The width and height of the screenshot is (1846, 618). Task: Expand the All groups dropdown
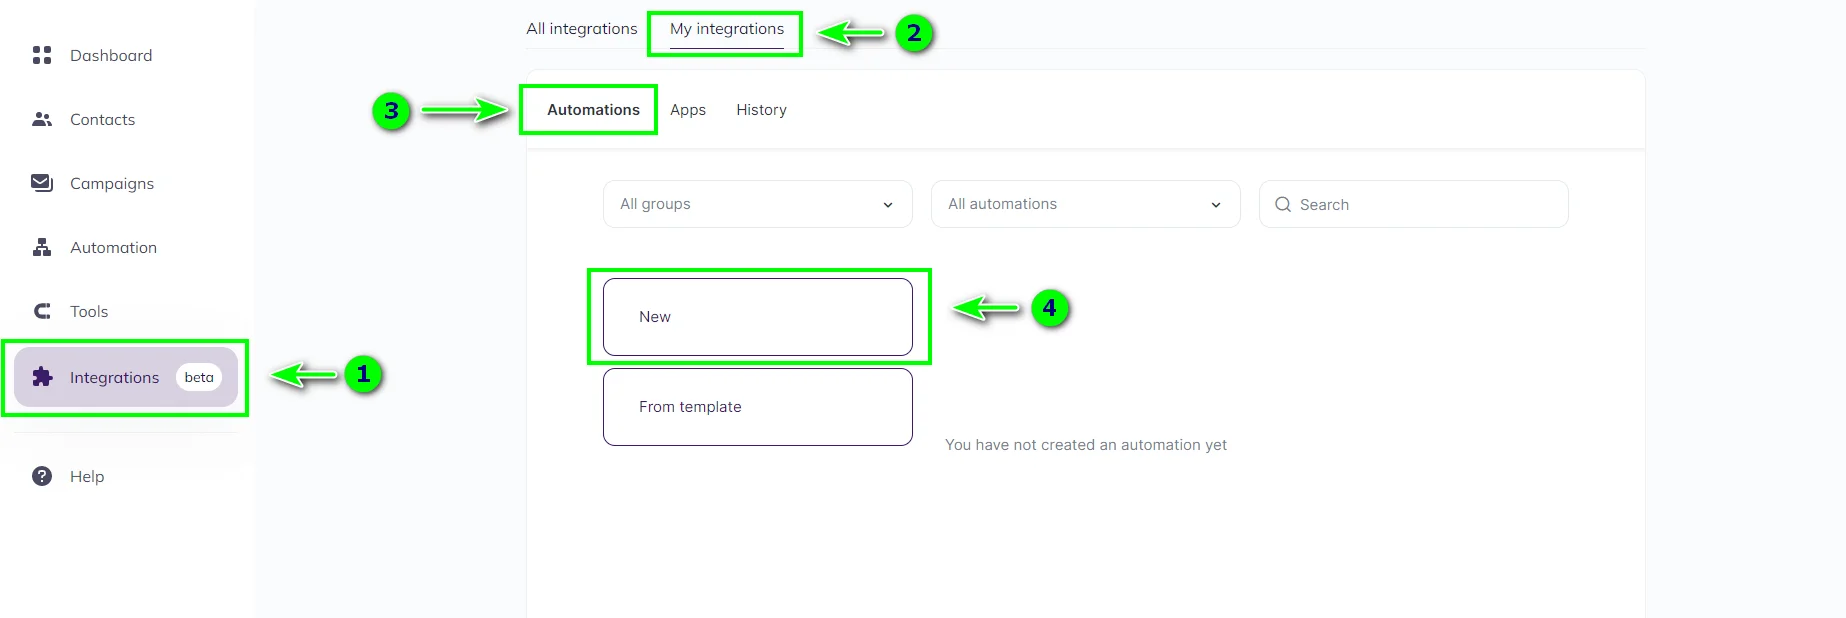756,204
